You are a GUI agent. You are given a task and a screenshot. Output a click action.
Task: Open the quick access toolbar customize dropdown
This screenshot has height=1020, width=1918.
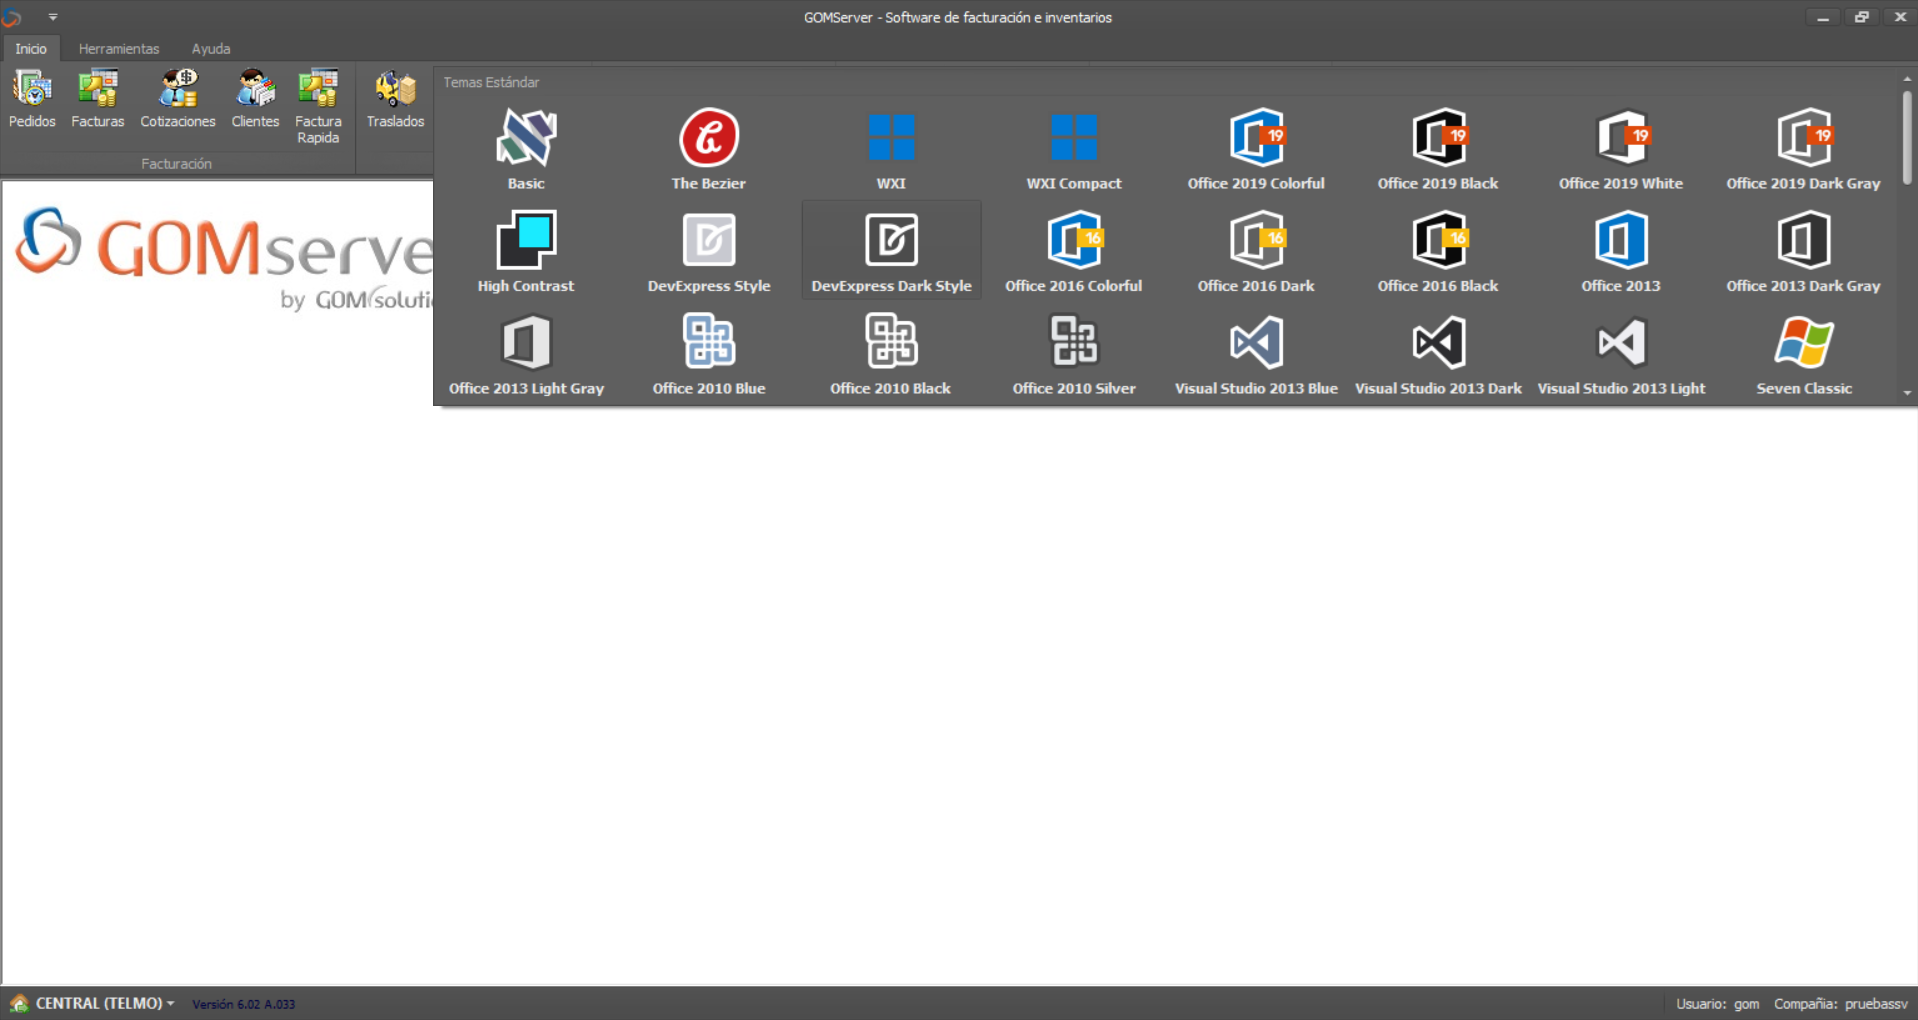point(52,16)
